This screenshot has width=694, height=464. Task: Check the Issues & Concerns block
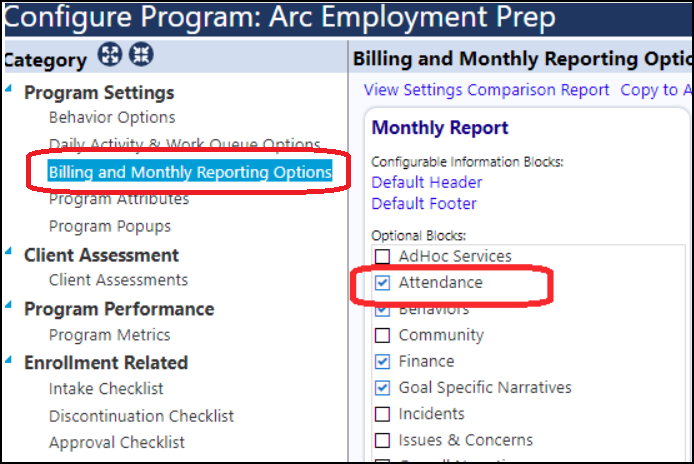coord(382,441)
